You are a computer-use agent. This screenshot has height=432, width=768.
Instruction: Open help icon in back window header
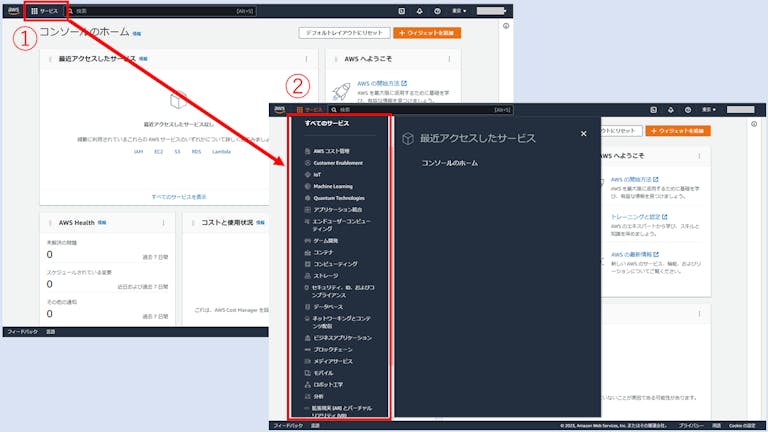pyautogui.click(x=437, y=11)
